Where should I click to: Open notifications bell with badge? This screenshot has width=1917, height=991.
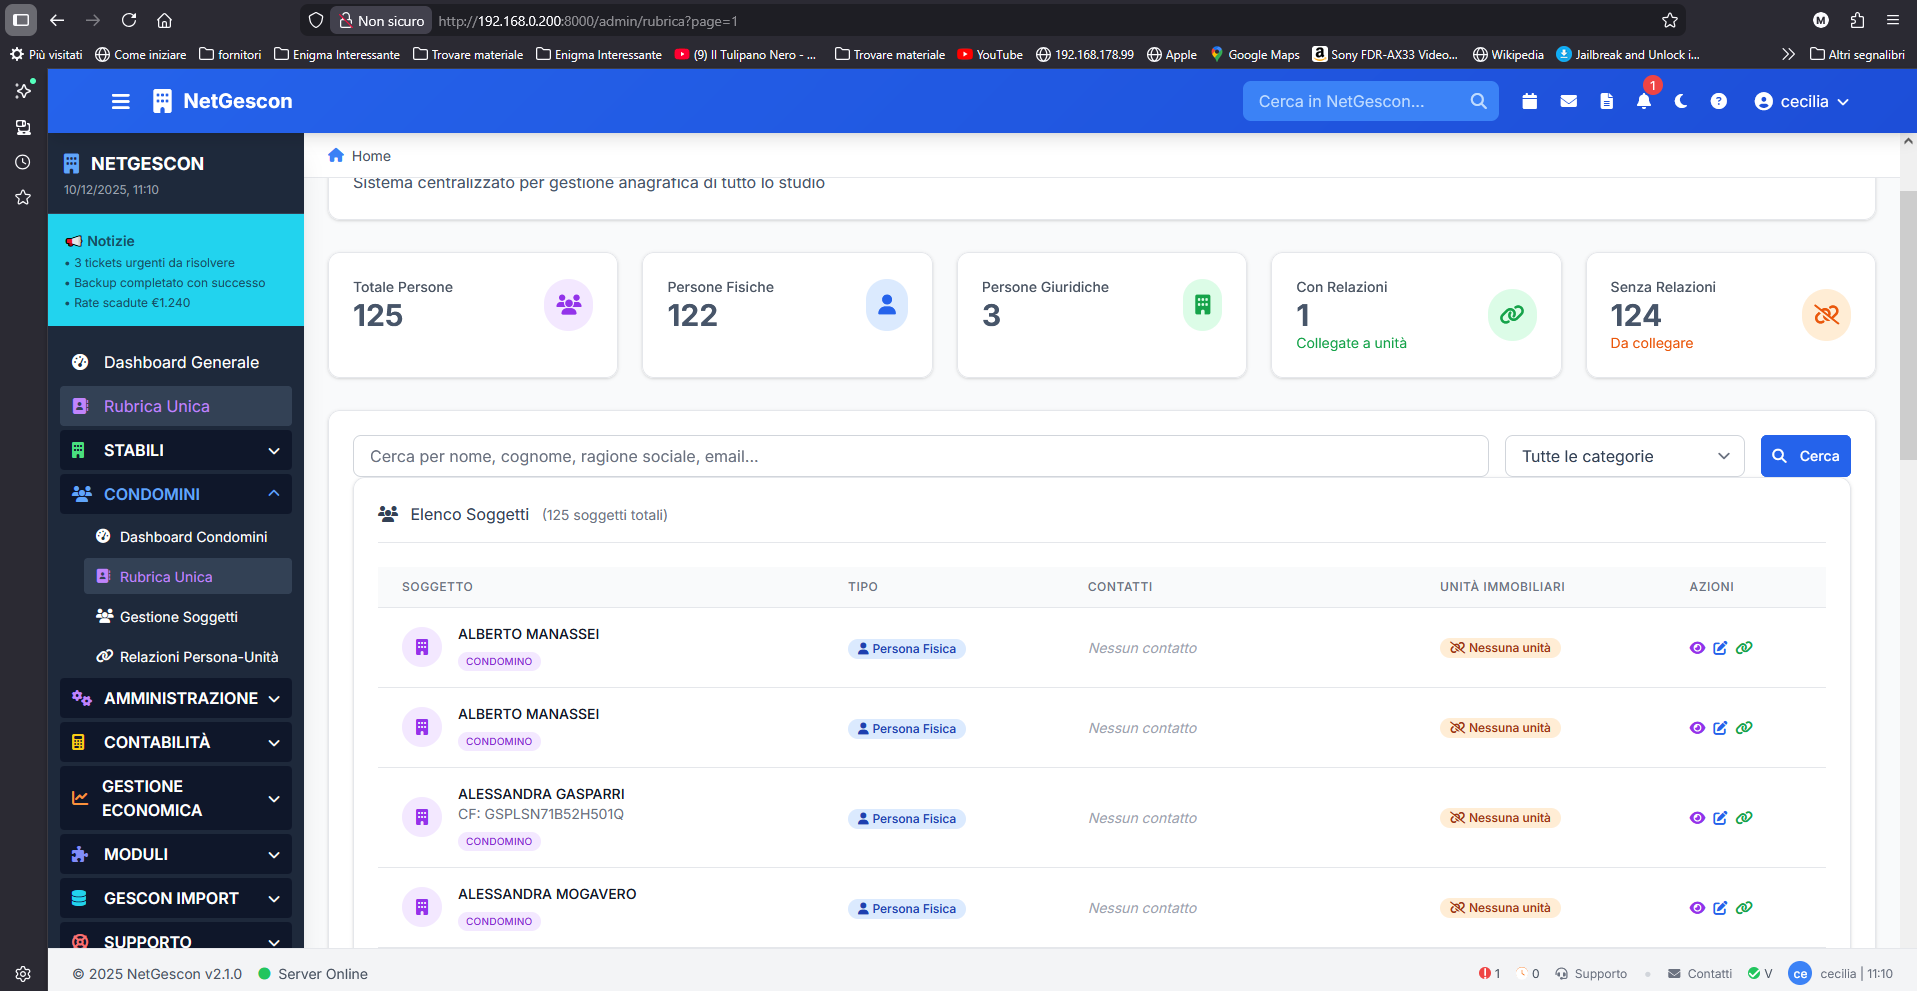click(1644, 101)
